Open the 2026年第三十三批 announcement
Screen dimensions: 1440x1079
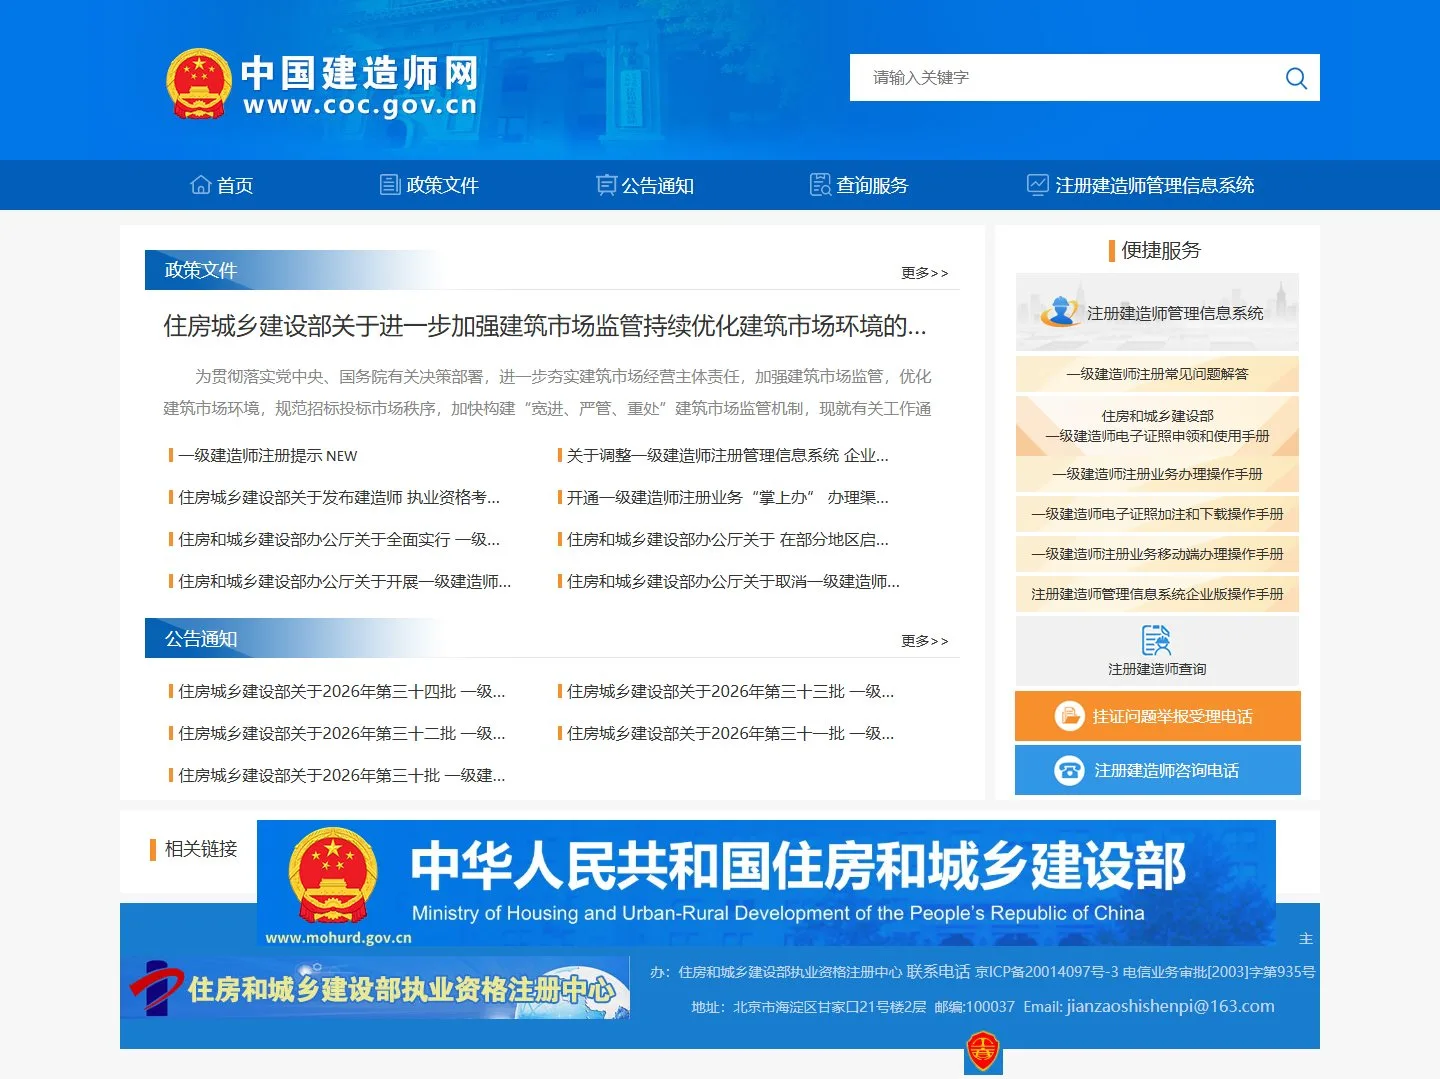click(x=730, y=692)
